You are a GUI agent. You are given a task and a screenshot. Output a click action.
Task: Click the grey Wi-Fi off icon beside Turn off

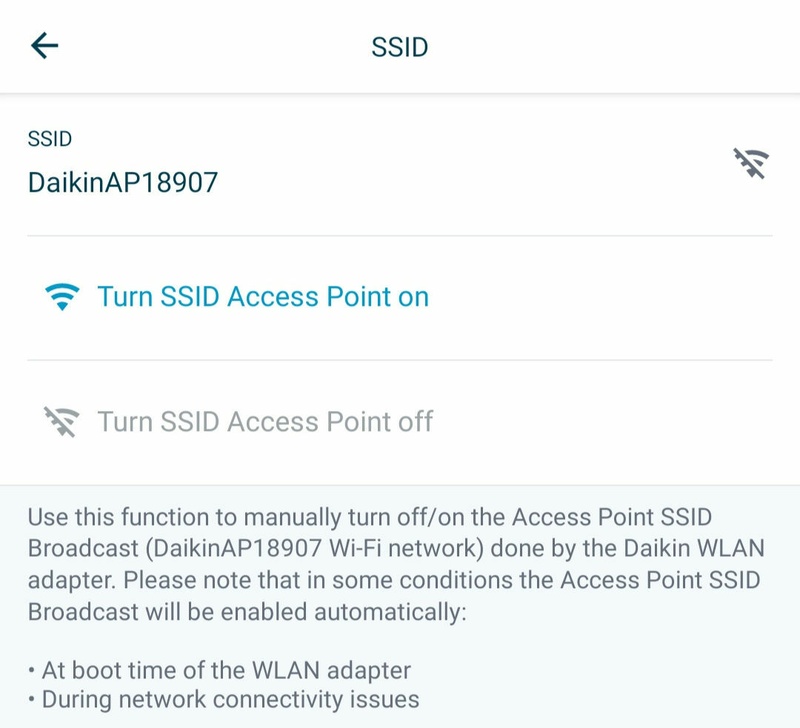pyautogui.click(x=62, y=421)
